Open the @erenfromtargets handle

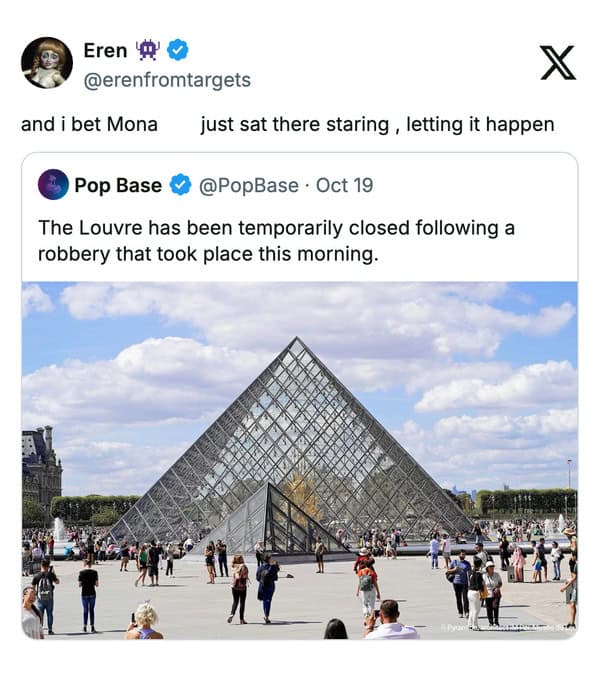(167, 80)
